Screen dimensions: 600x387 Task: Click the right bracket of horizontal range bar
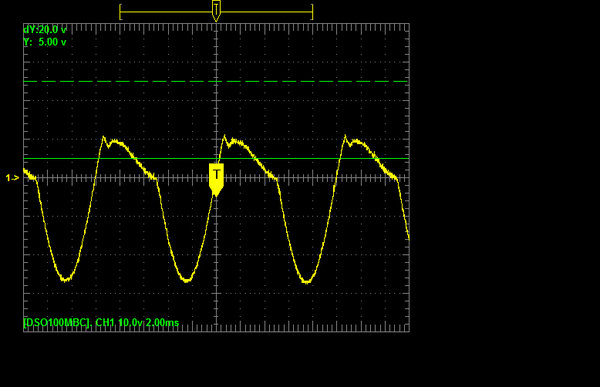coord(313,12)
